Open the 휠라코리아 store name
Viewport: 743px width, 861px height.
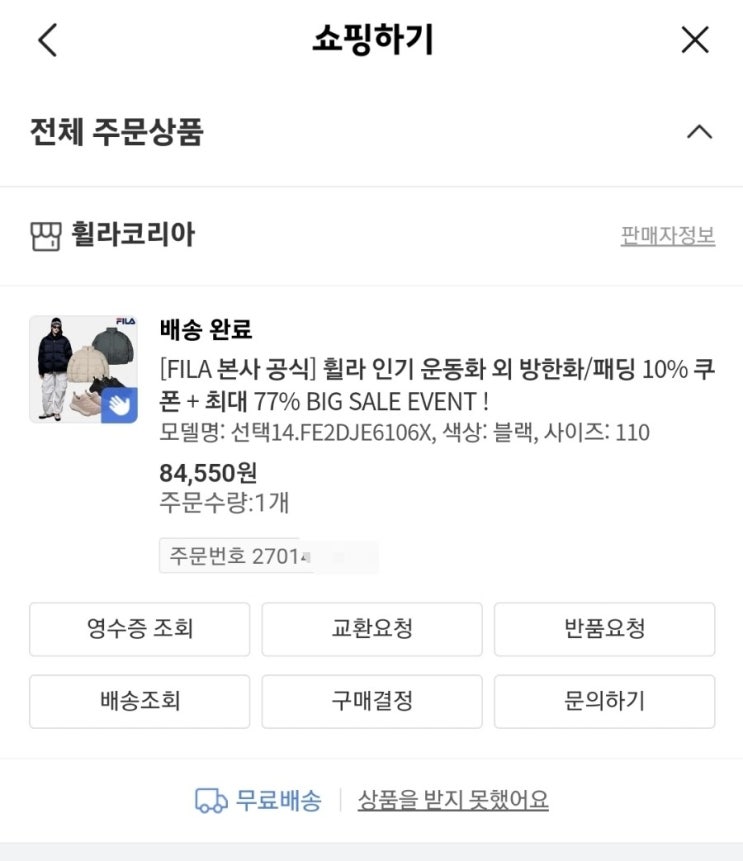[x=133, y=236]
